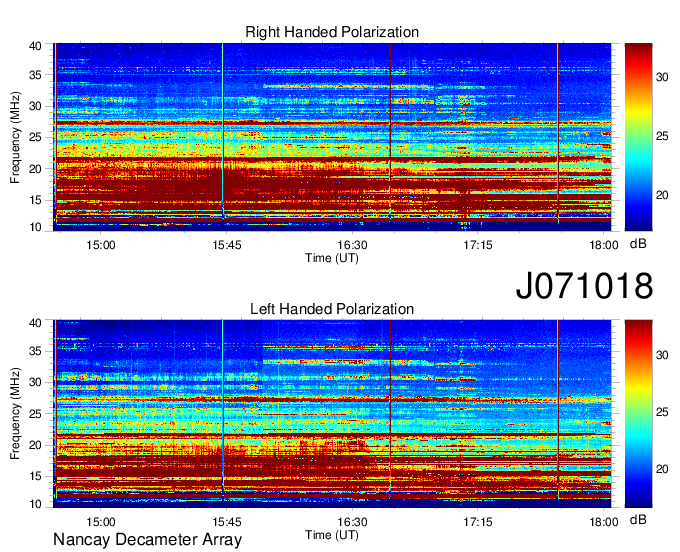680x552 pixels.
Task: Click 40 MHz tick on Left Handed plot
Action: click(35, 322)
